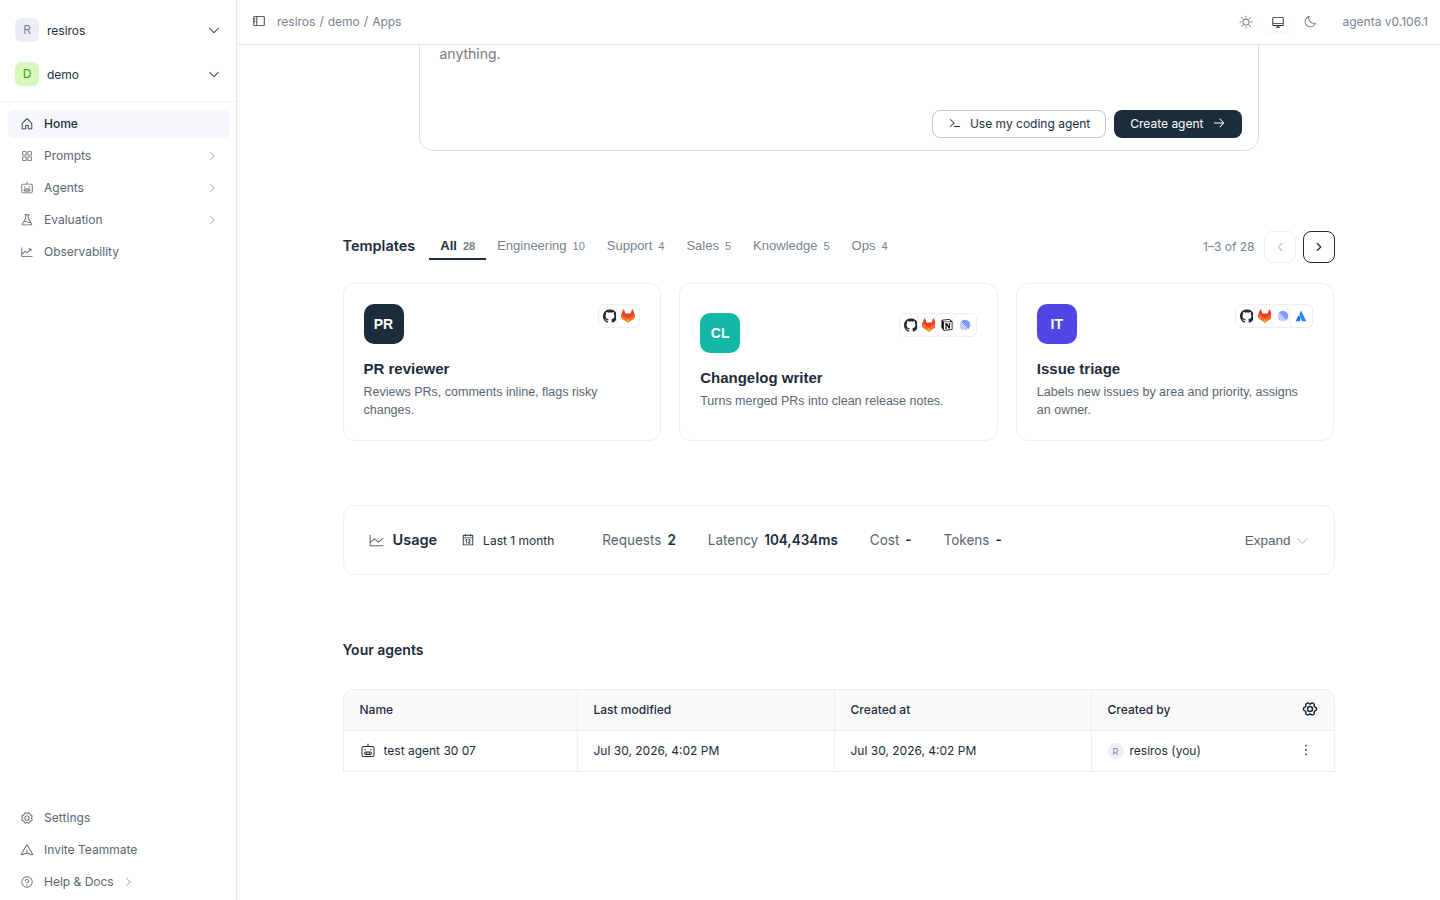
Task: Expand the Usage panel
Action: pos(1276,541)
